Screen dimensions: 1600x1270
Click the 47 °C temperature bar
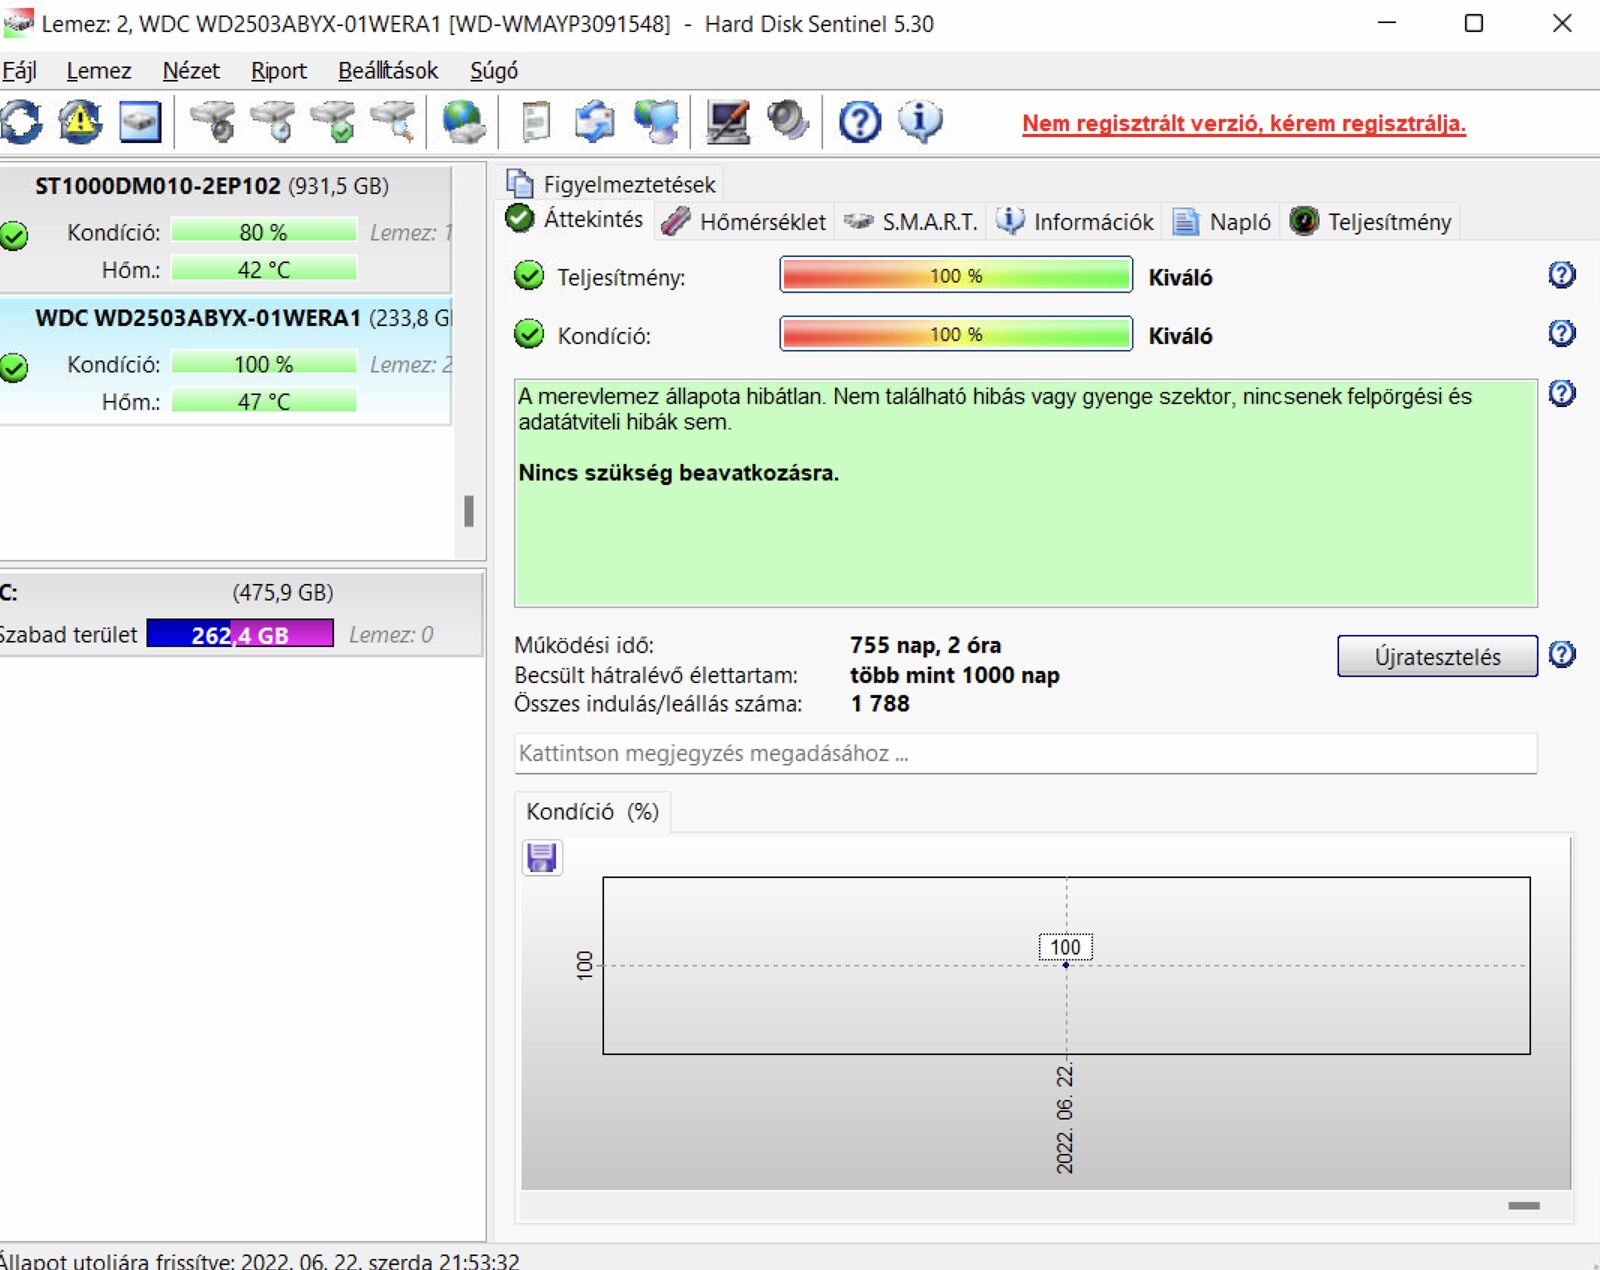(x=264, y=401)
